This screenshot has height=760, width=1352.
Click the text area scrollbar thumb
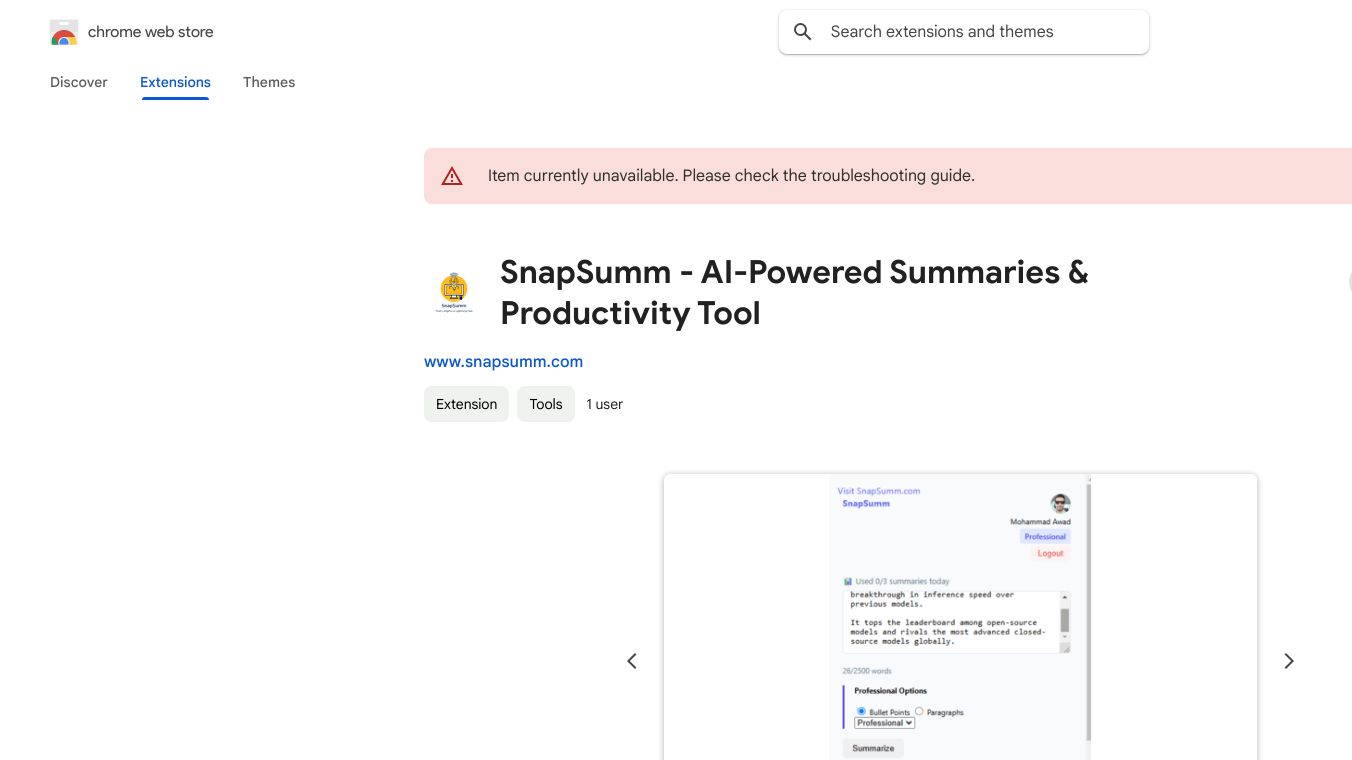coord(1065,618)
